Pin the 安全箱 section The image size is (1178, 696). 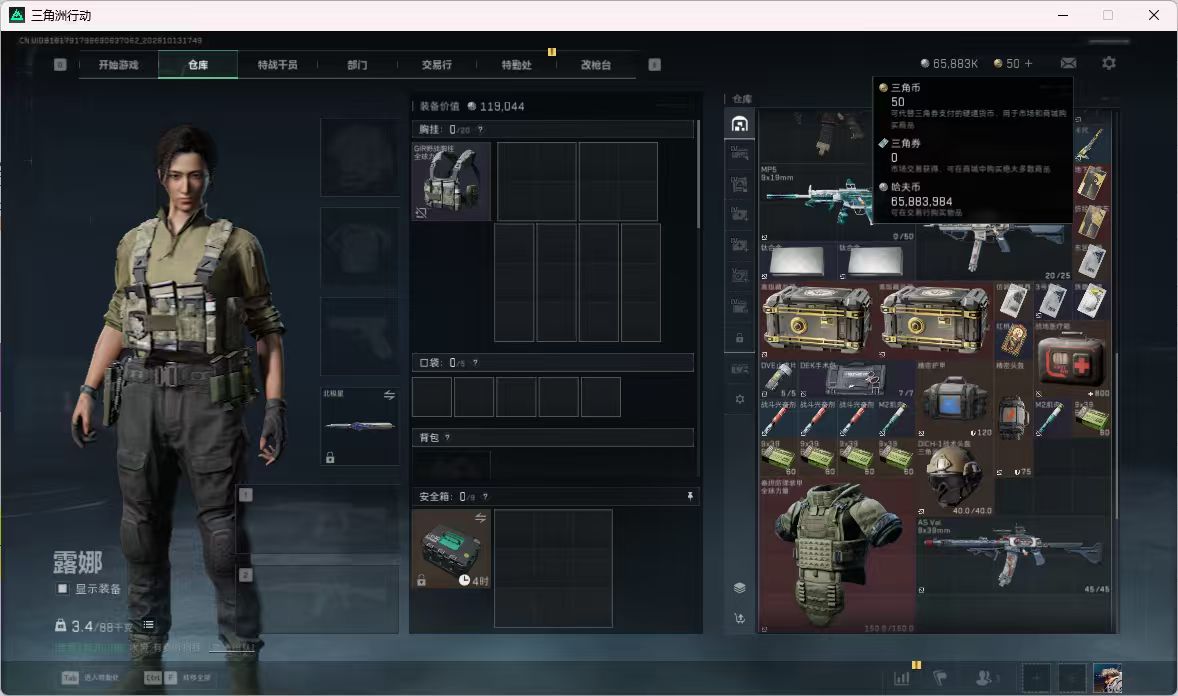pyautogui.click(x=690, y=496)
